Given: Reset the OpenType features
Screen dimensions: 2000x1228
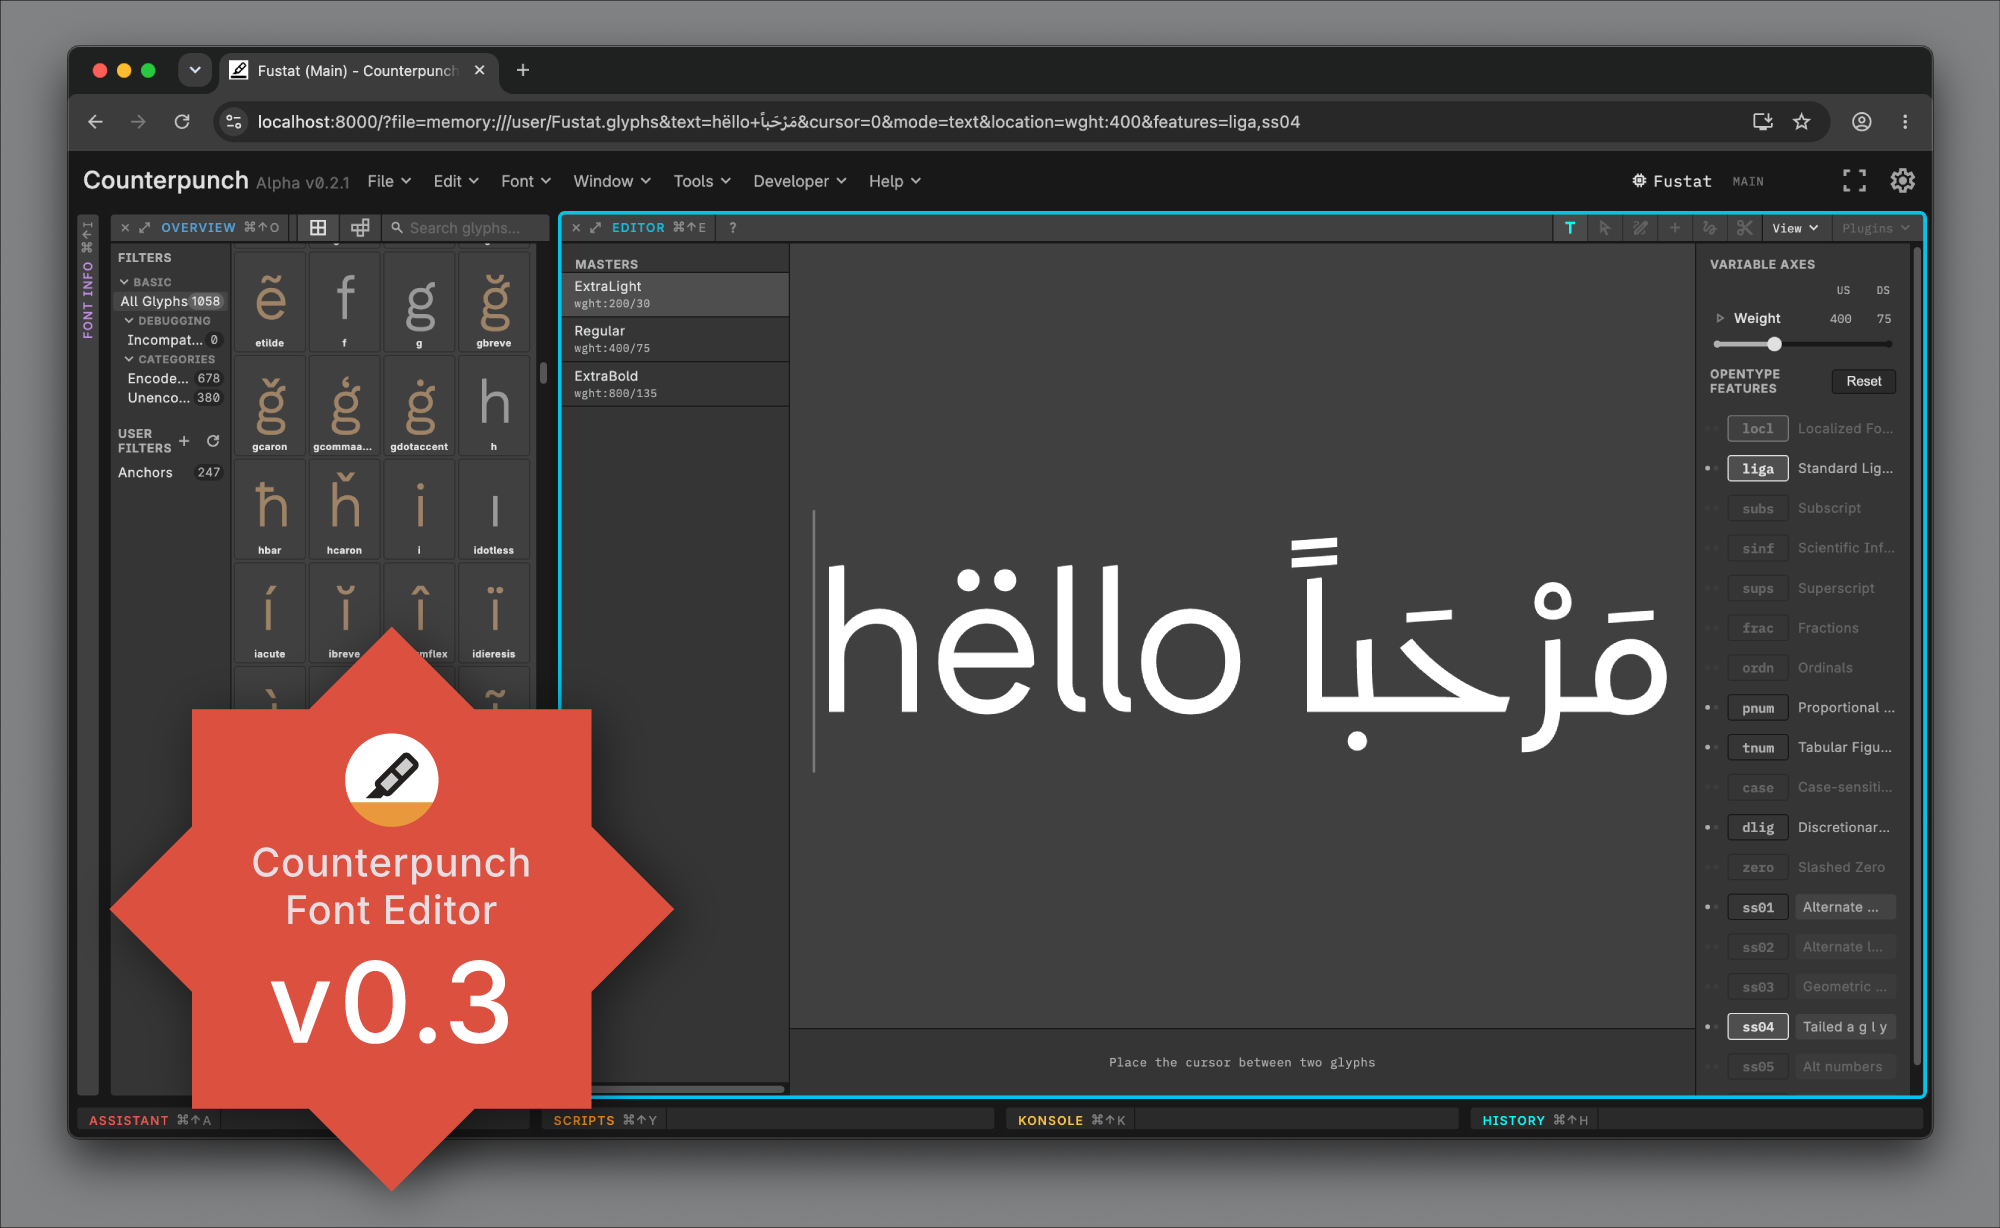Looking at the screenshot, I should (x=1864, y=381).
